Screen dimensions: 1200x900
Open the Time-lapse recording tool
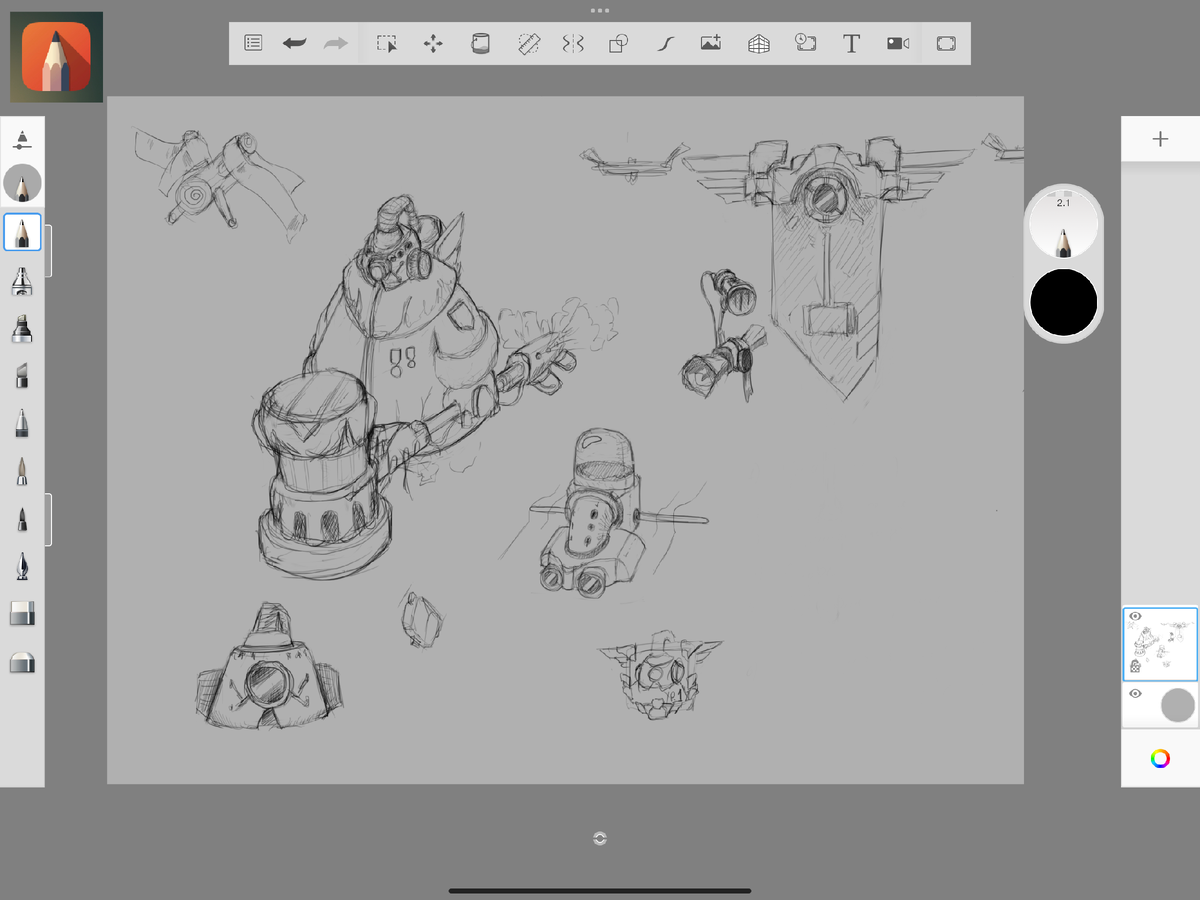tap(806, 43)
